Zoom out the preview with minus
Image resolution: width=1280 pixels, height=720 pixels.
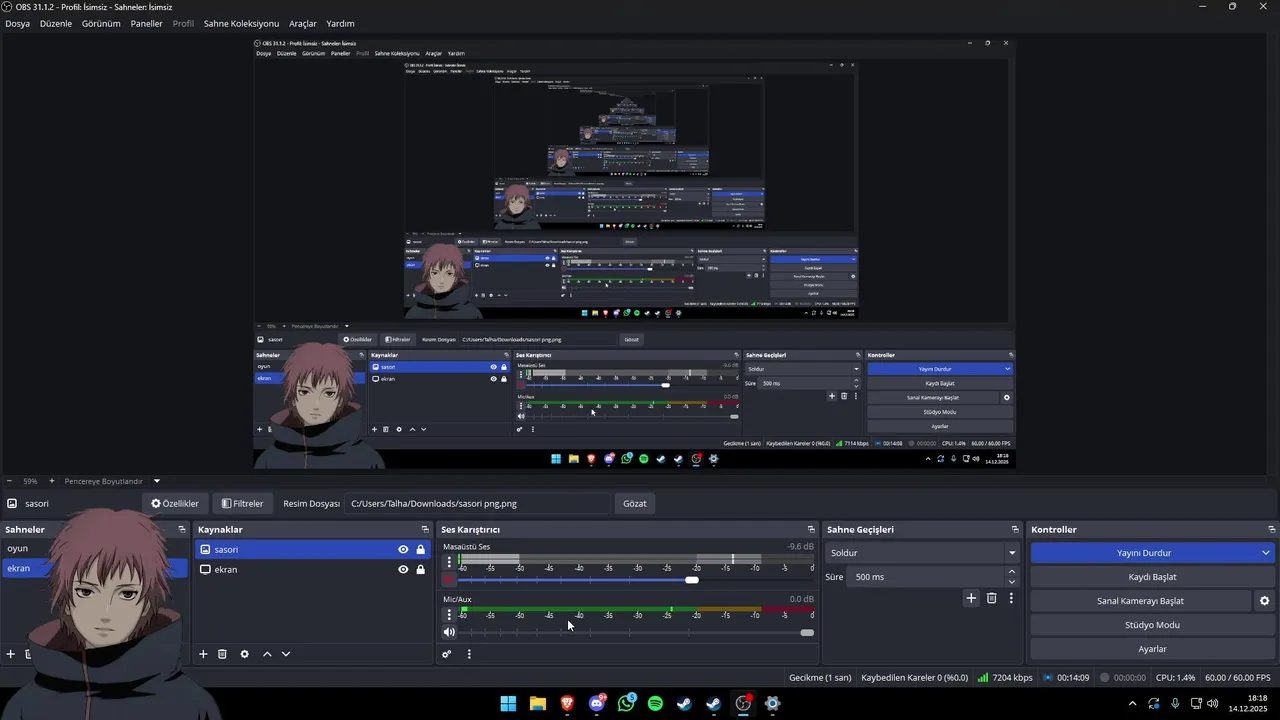[9, 481]
